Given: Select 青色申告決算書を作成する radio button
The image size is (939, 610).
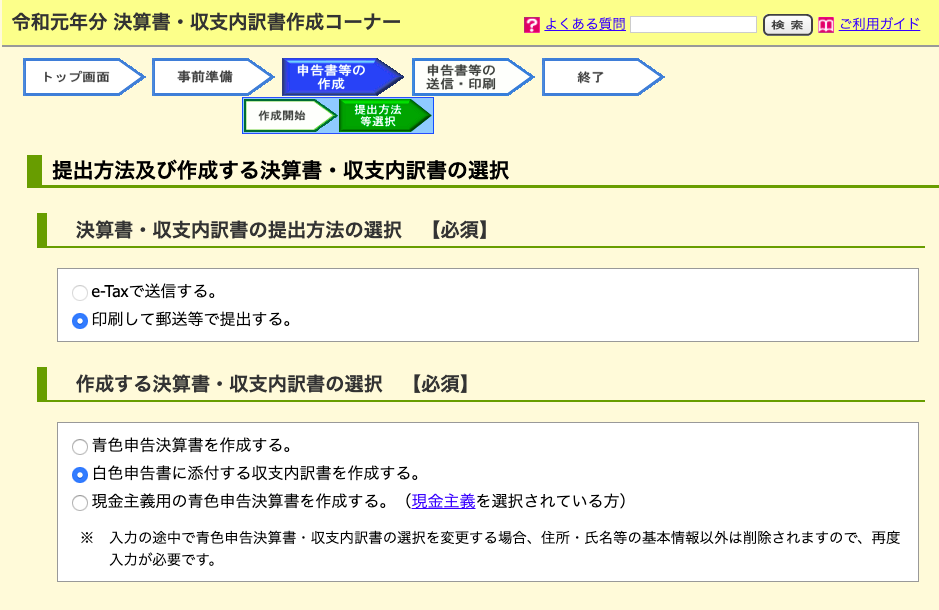Looking at the screenshot, I should [x=80, y=447].
